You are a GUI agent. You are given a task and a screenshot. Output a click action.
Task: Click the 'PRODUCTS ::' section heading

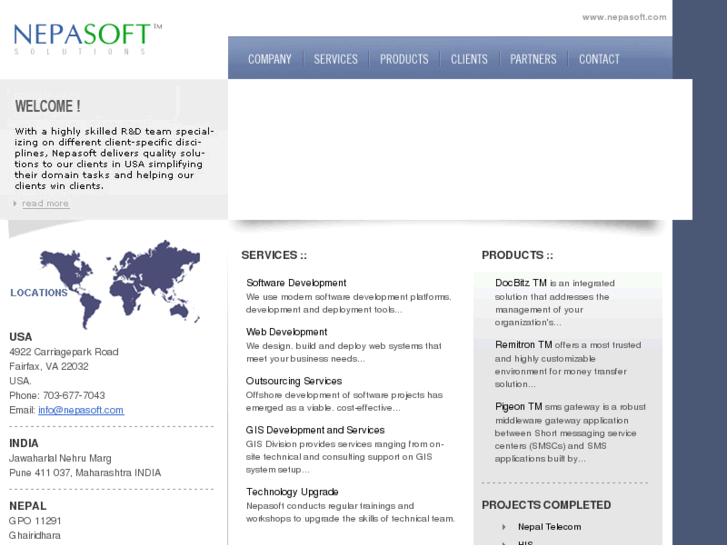pyautogui.click(x=517, y=255)
